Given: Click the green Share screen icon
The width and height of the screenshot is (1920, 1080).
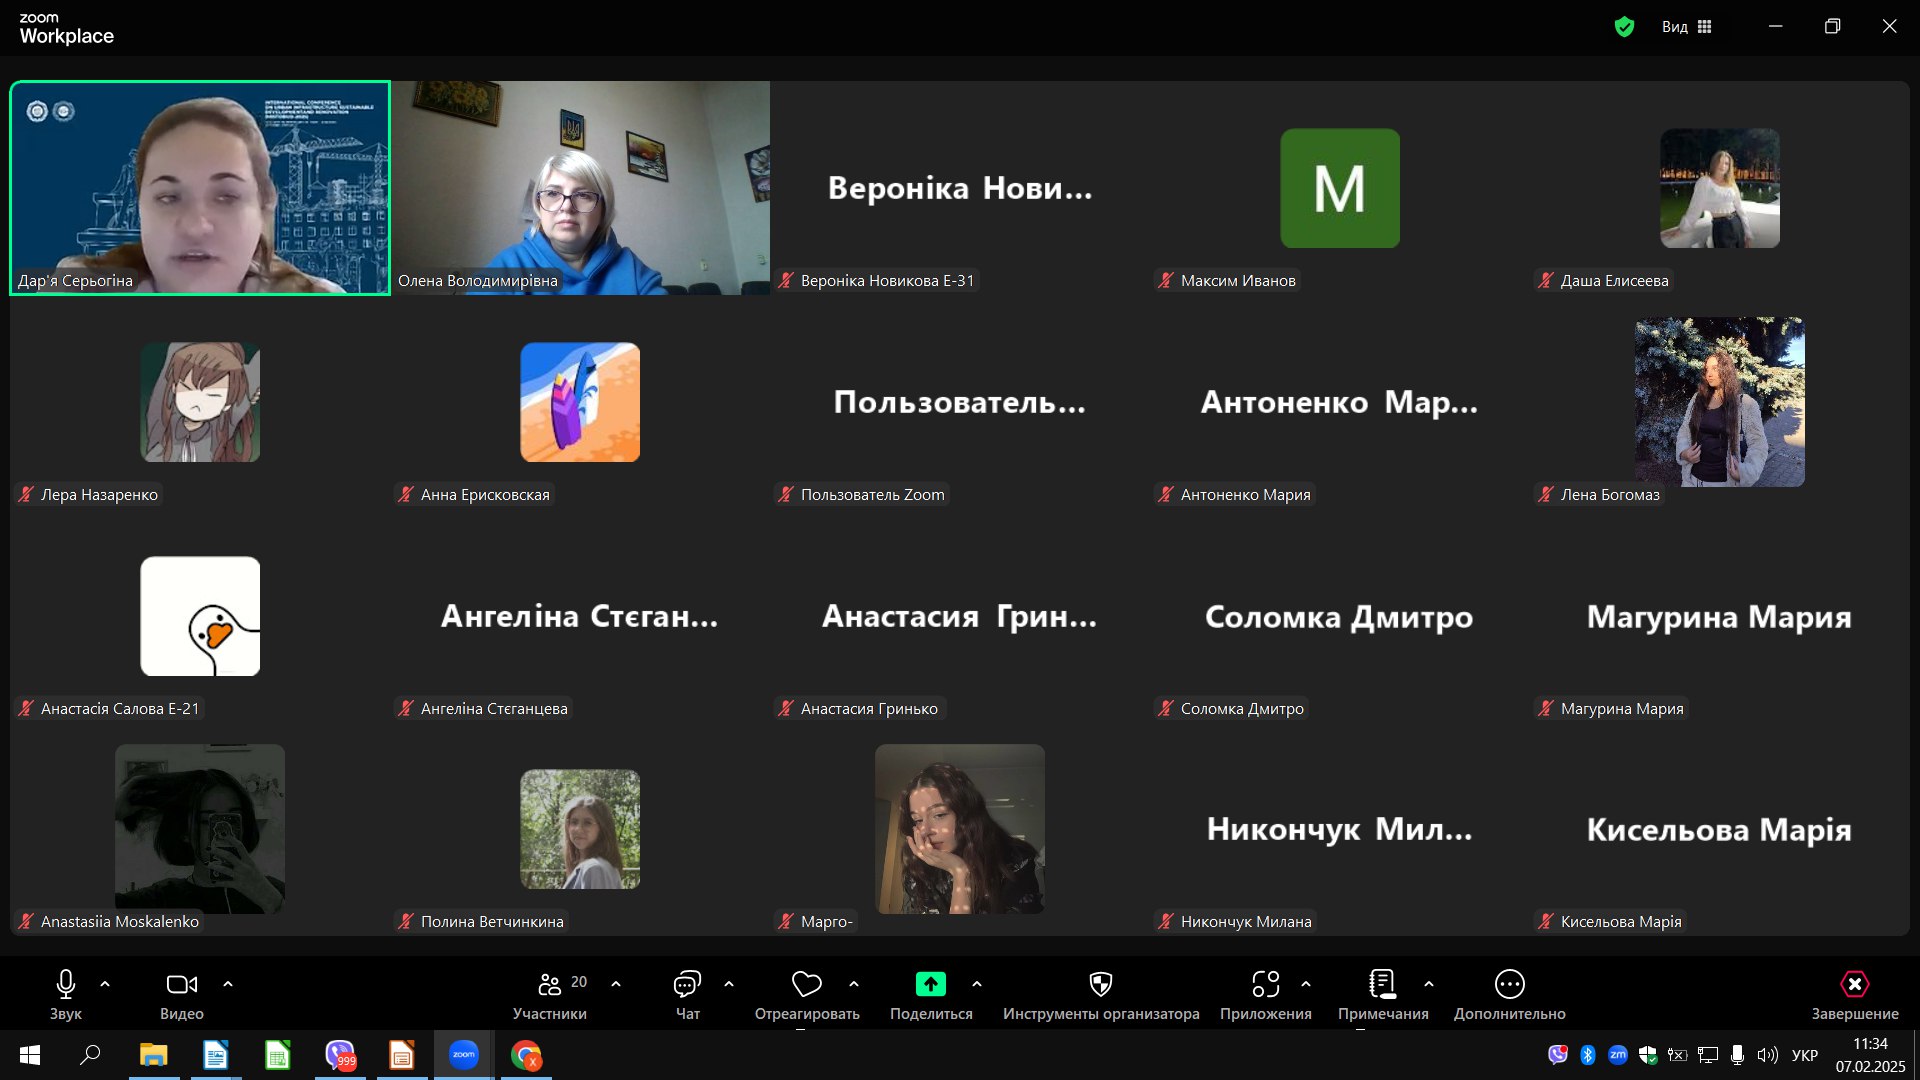Looking at the screenshot, I should coord(930,985).
